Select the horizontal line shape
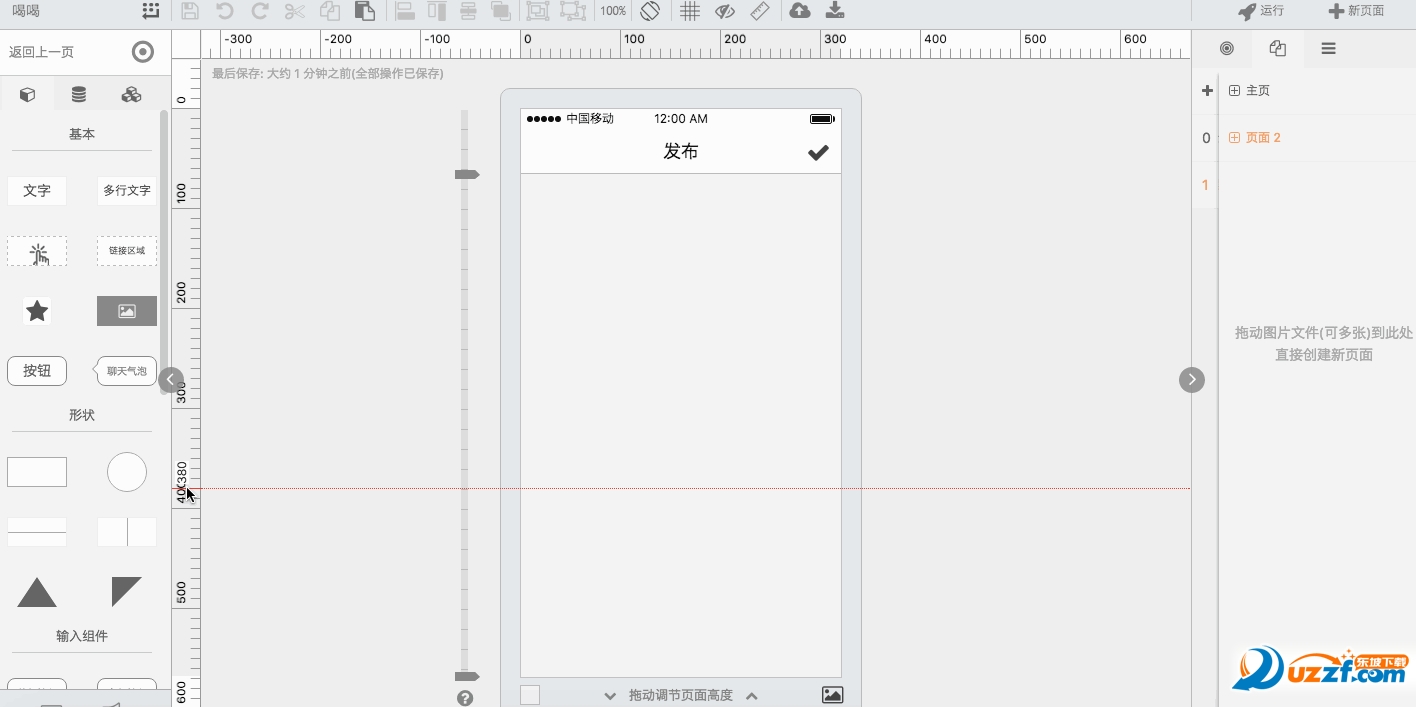This screenshot has height=707, width=1416. click(37, 532)
